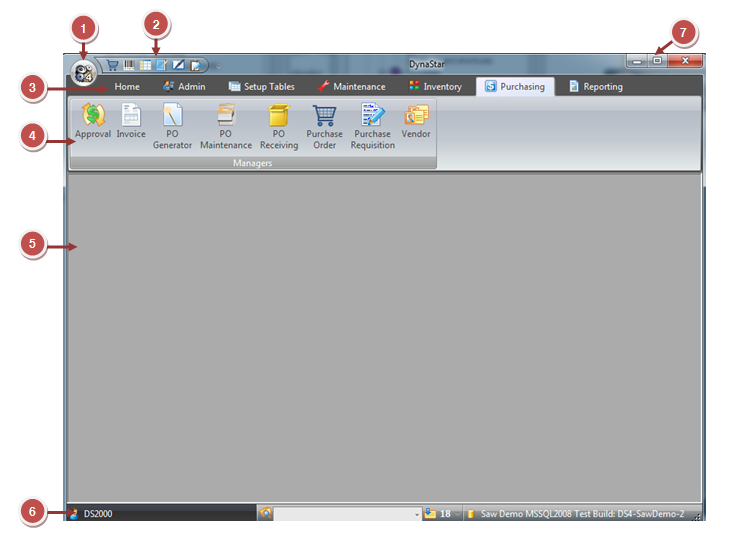The image size is (732, 542).
Task: Click the Purchase Order cart icon
Action: (x=324, y=124)
